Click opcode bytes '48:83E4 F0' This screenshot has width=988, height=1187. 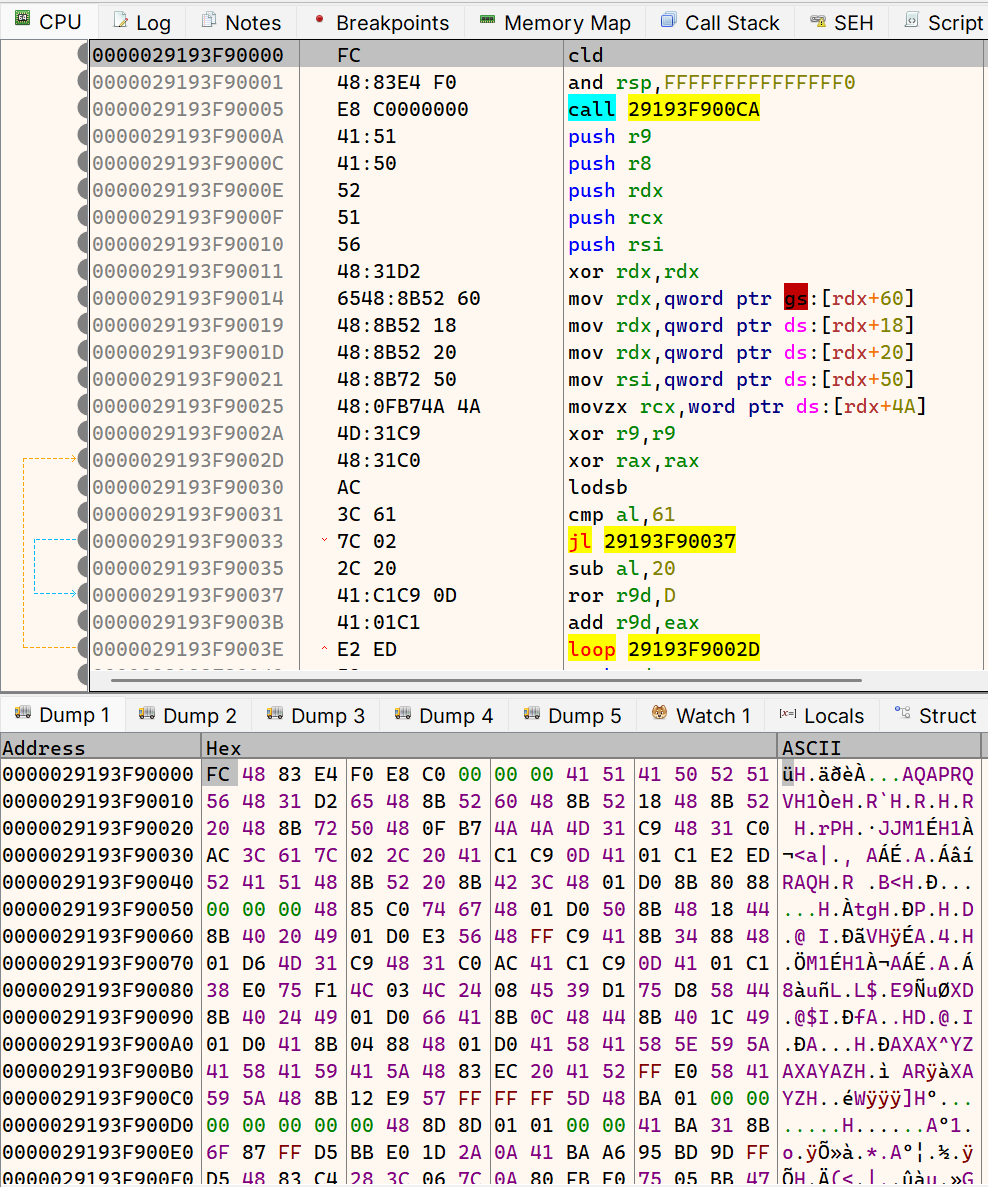click(397, 82)
